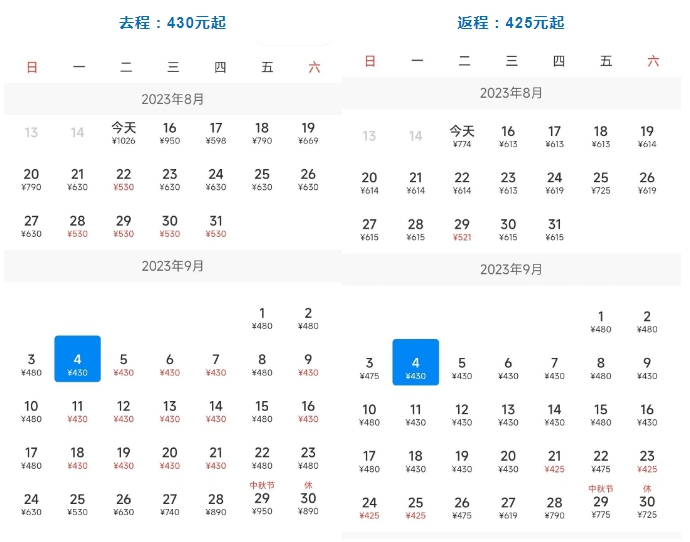Viewport: 690px width, 542px height.
Task: Select September 30 at ¥890 in departure calendar
Action: (308, 503)
